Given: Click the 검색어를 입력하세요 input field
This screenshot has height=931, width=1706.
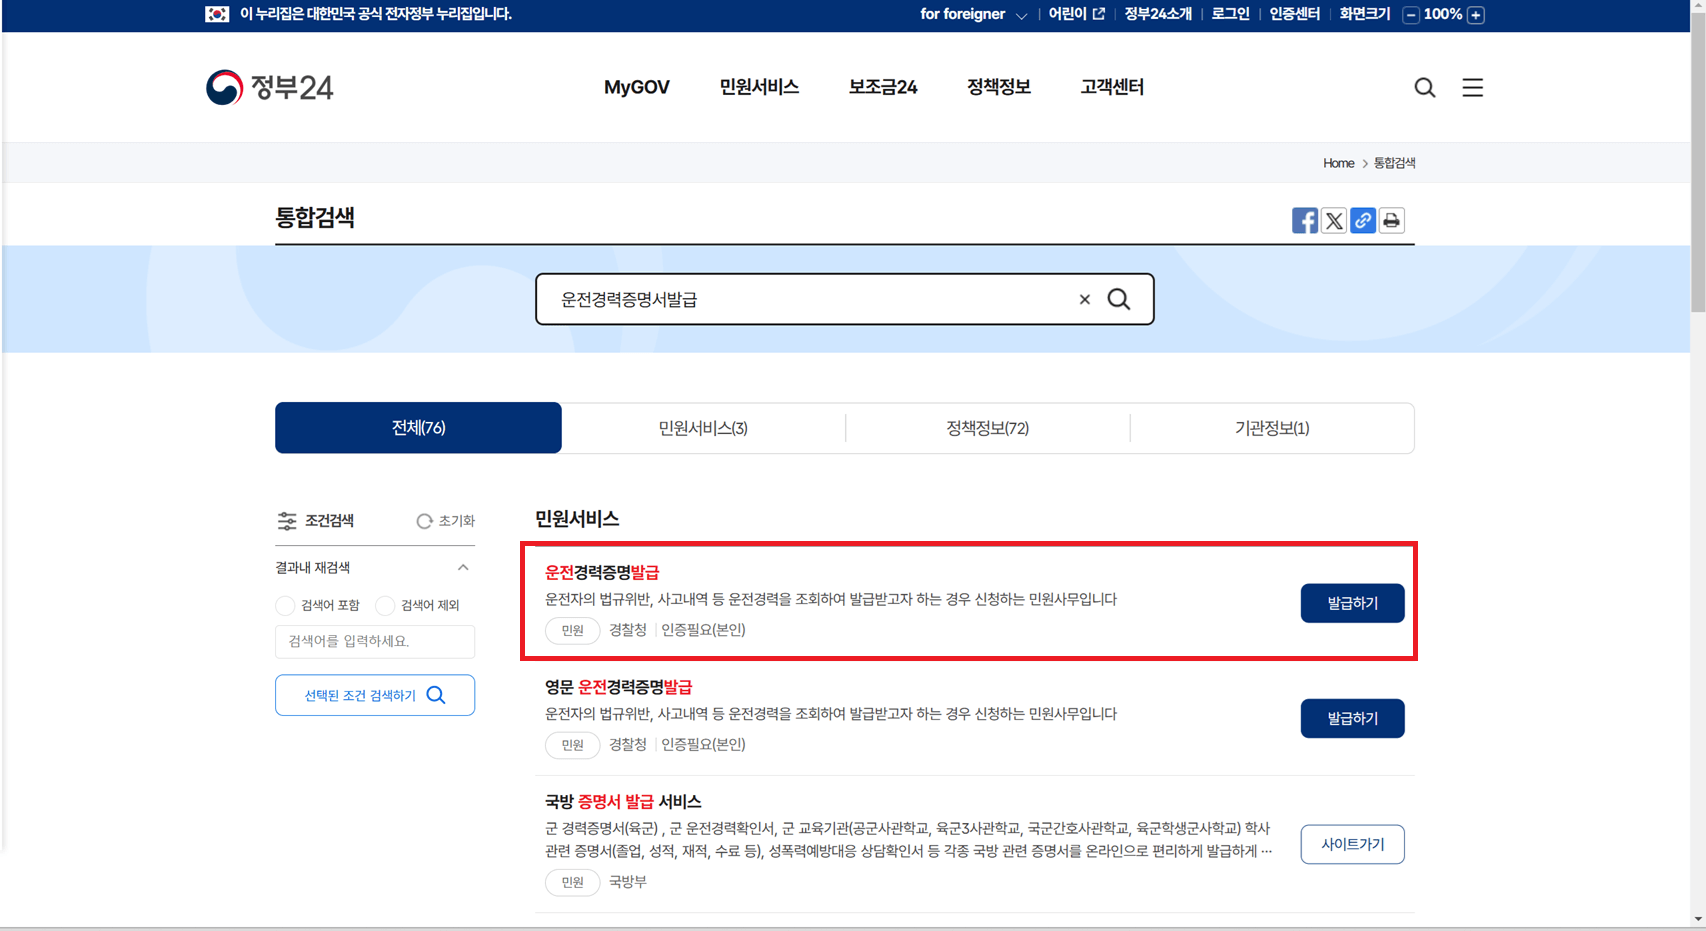Looking at the screenshot, I should pos(374,641).
